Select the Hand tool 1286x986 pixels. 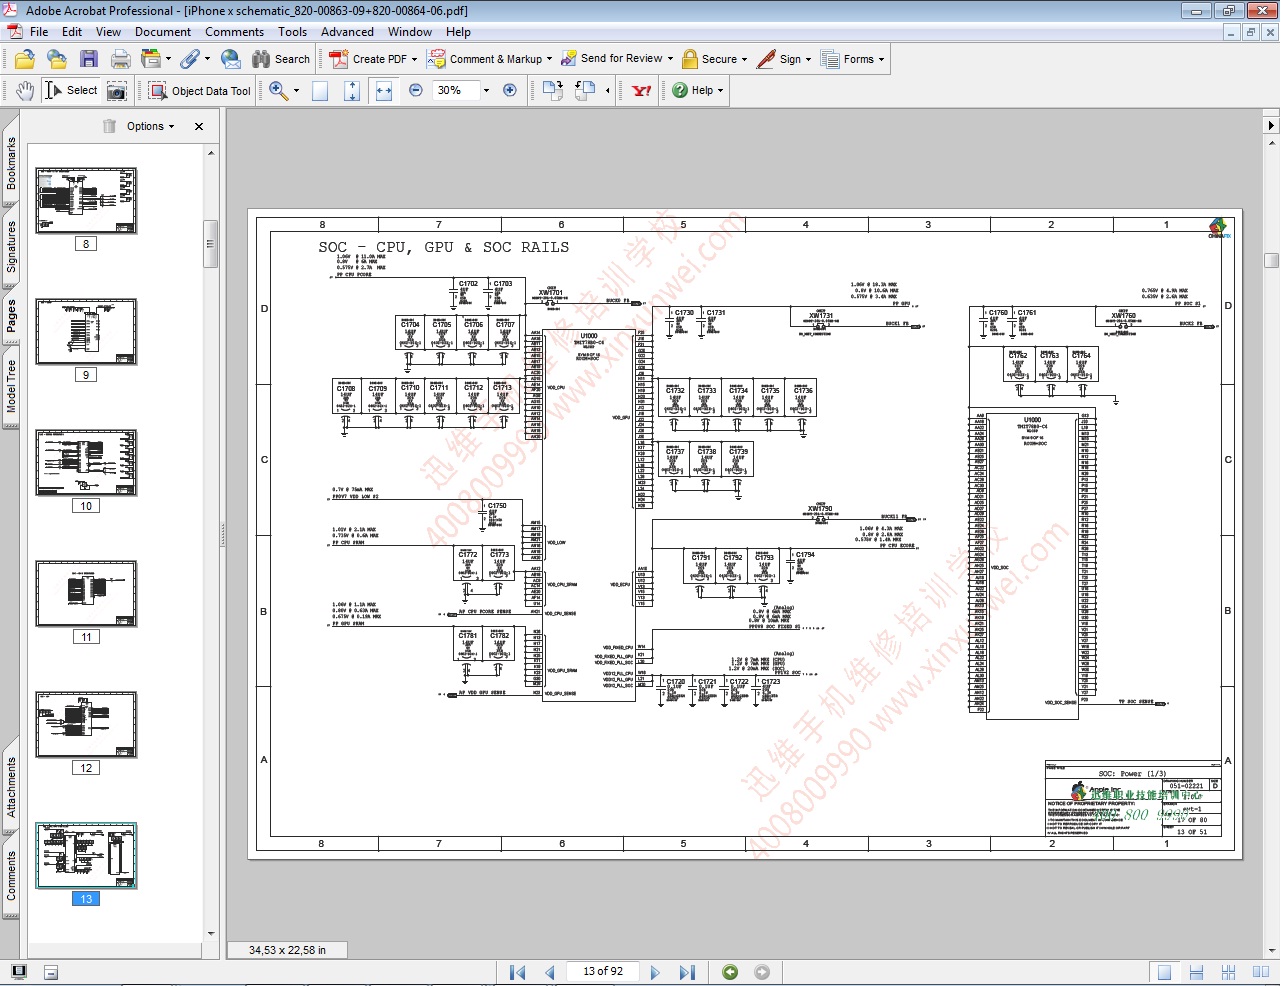25,91
